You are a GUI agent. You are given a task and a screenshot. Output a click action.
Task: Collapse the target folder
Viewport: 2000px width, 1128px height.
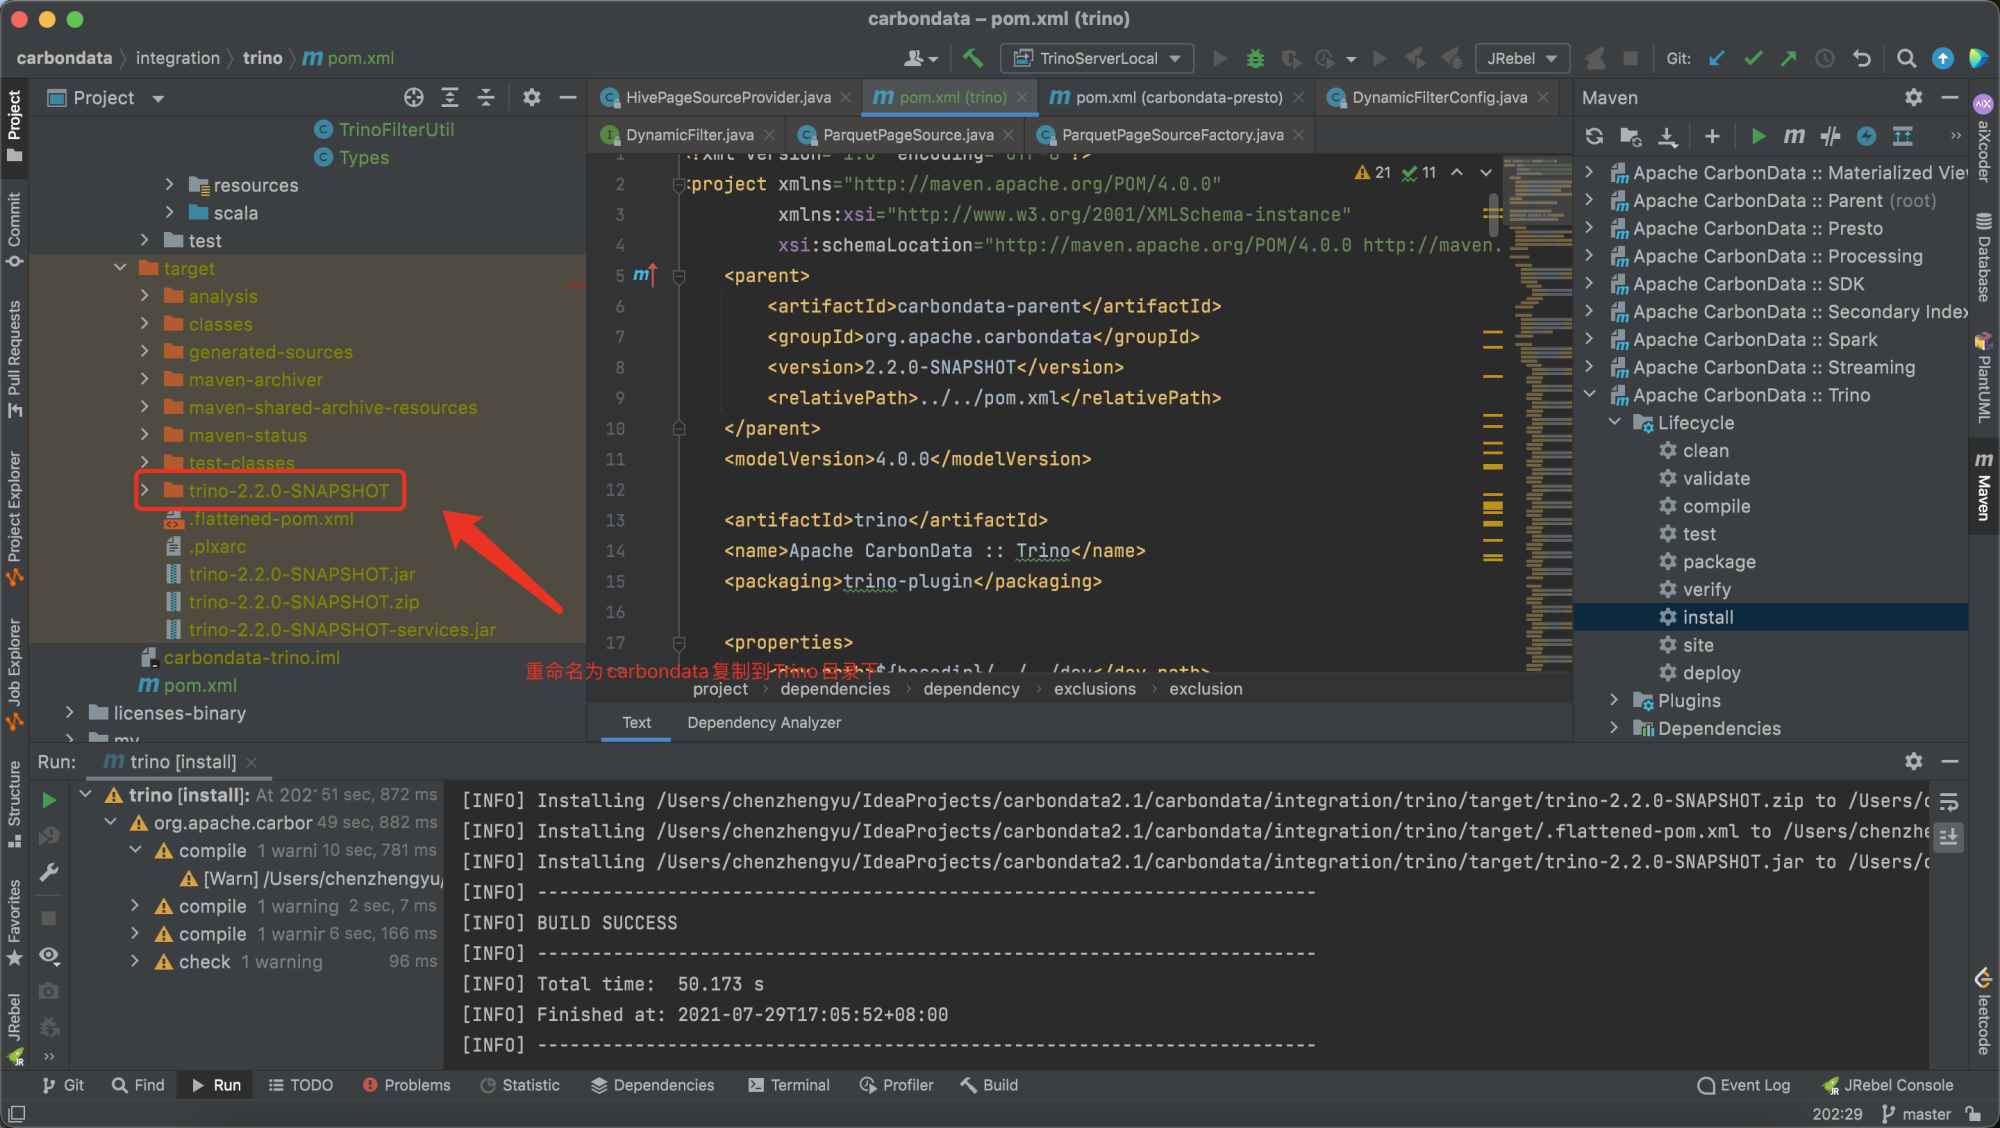tap(120, 268)
